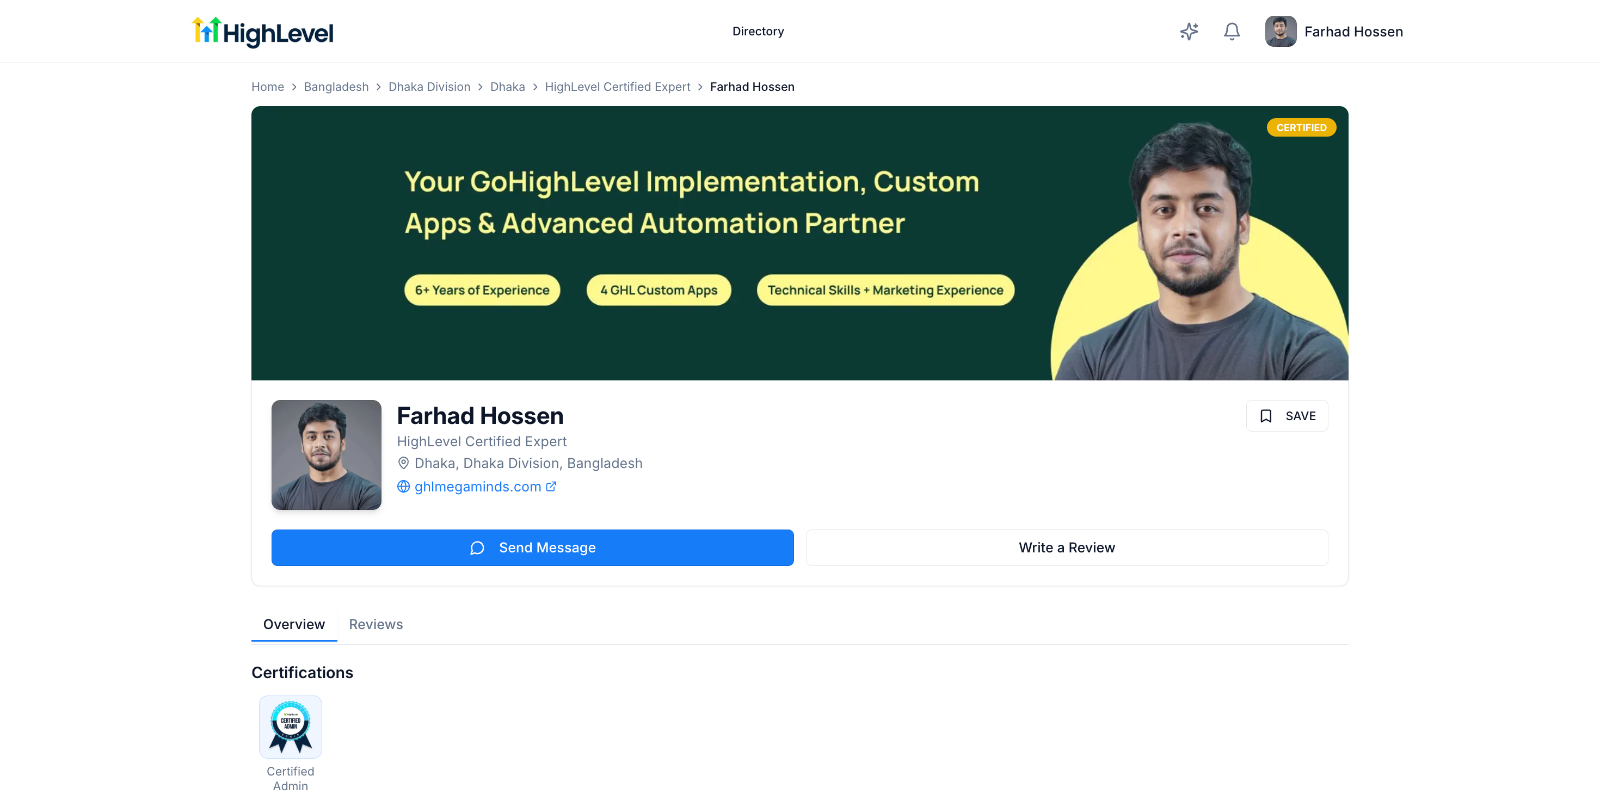1600x808 pixels.
Task: Save this expert profile
Action: pos(1287,416)
